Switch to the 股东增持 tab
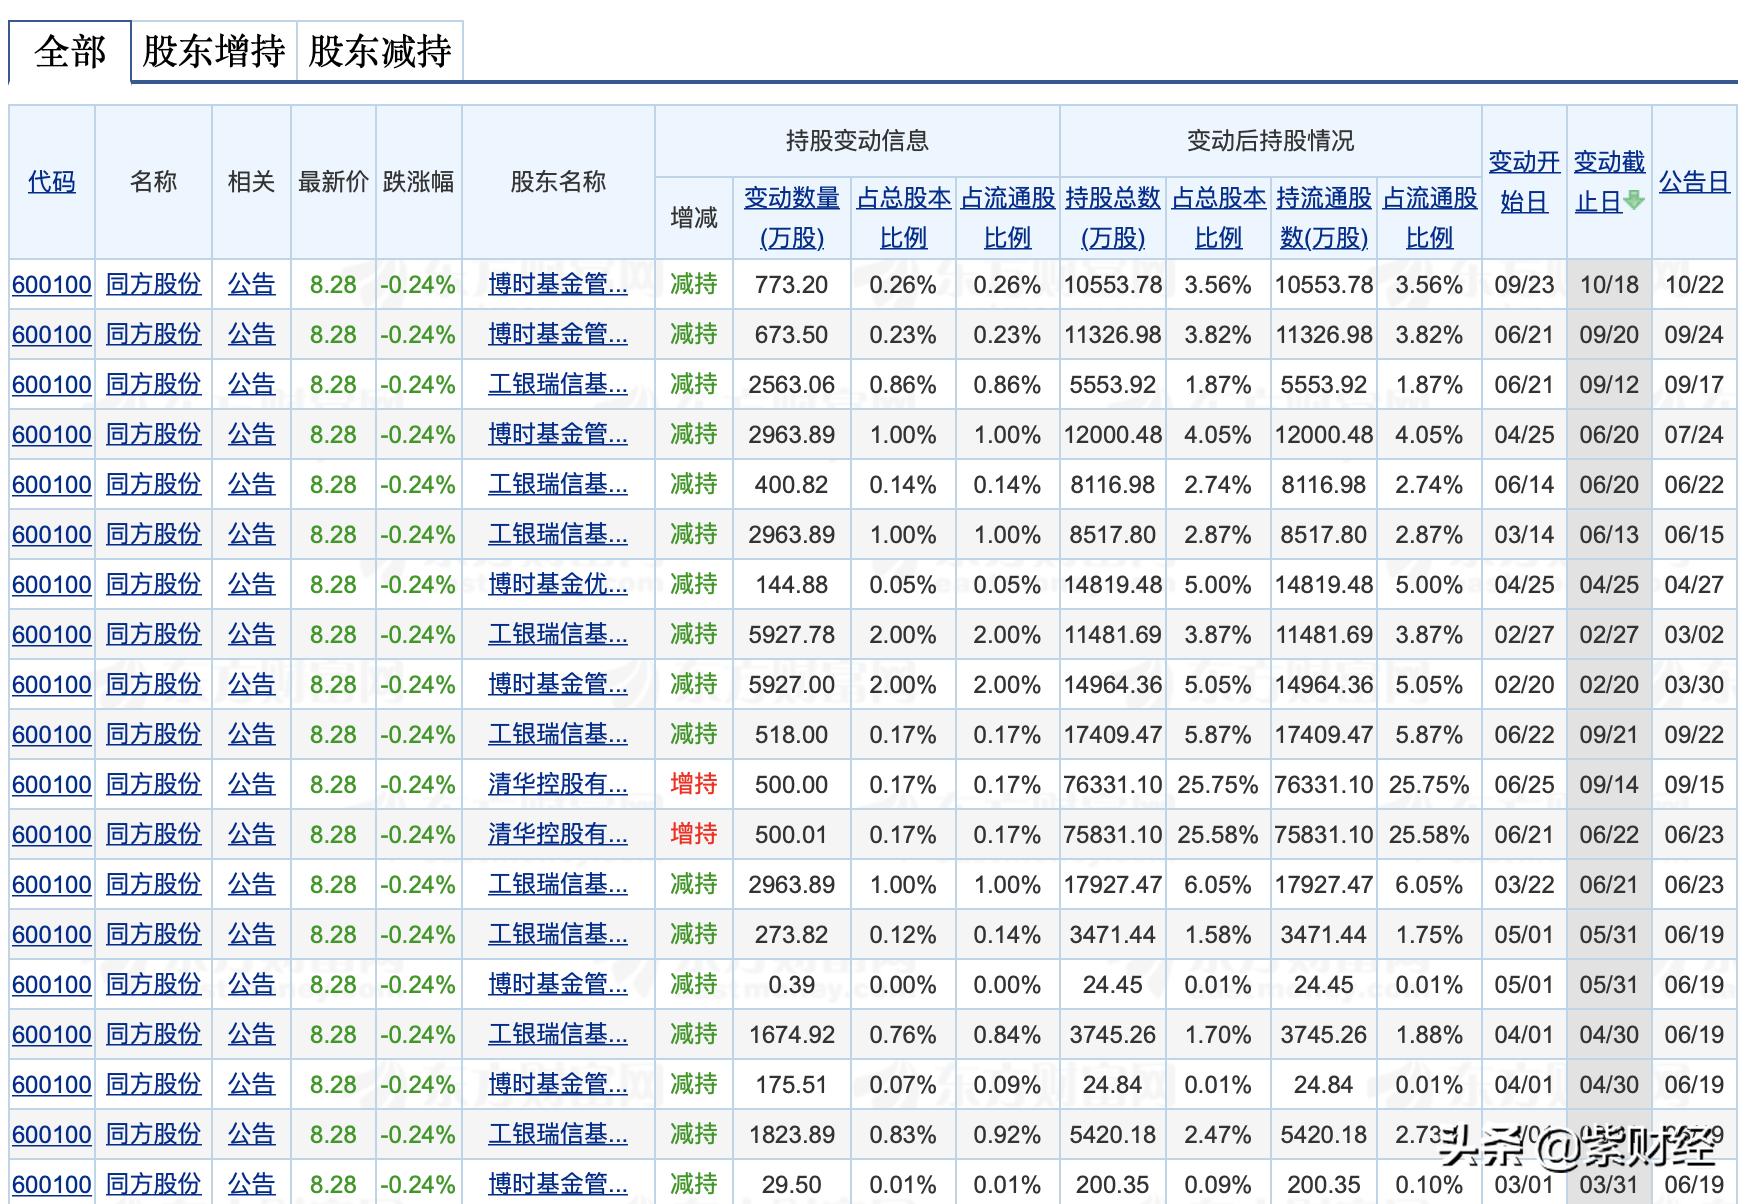1750x1204 pixels. tap(216, 50)
